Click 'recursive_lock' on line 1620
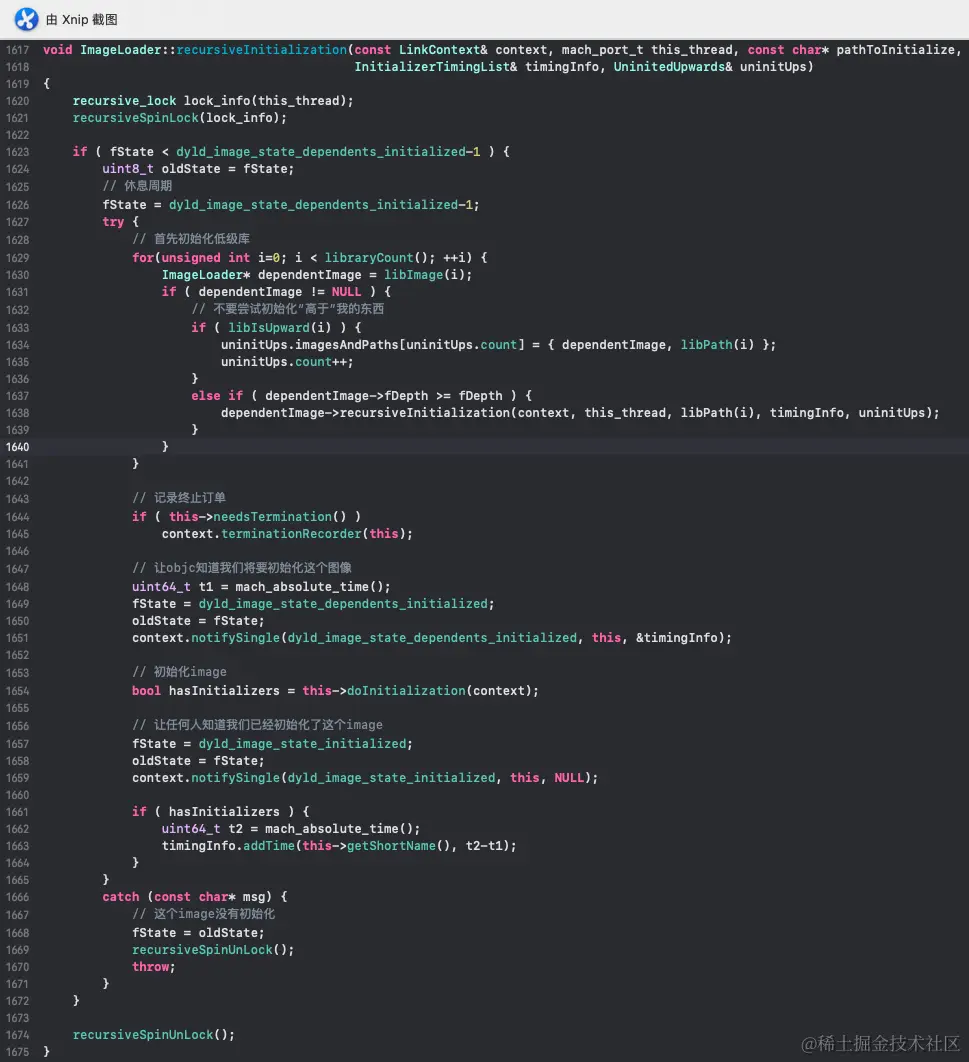969x1062 pixels. point(125,101)
